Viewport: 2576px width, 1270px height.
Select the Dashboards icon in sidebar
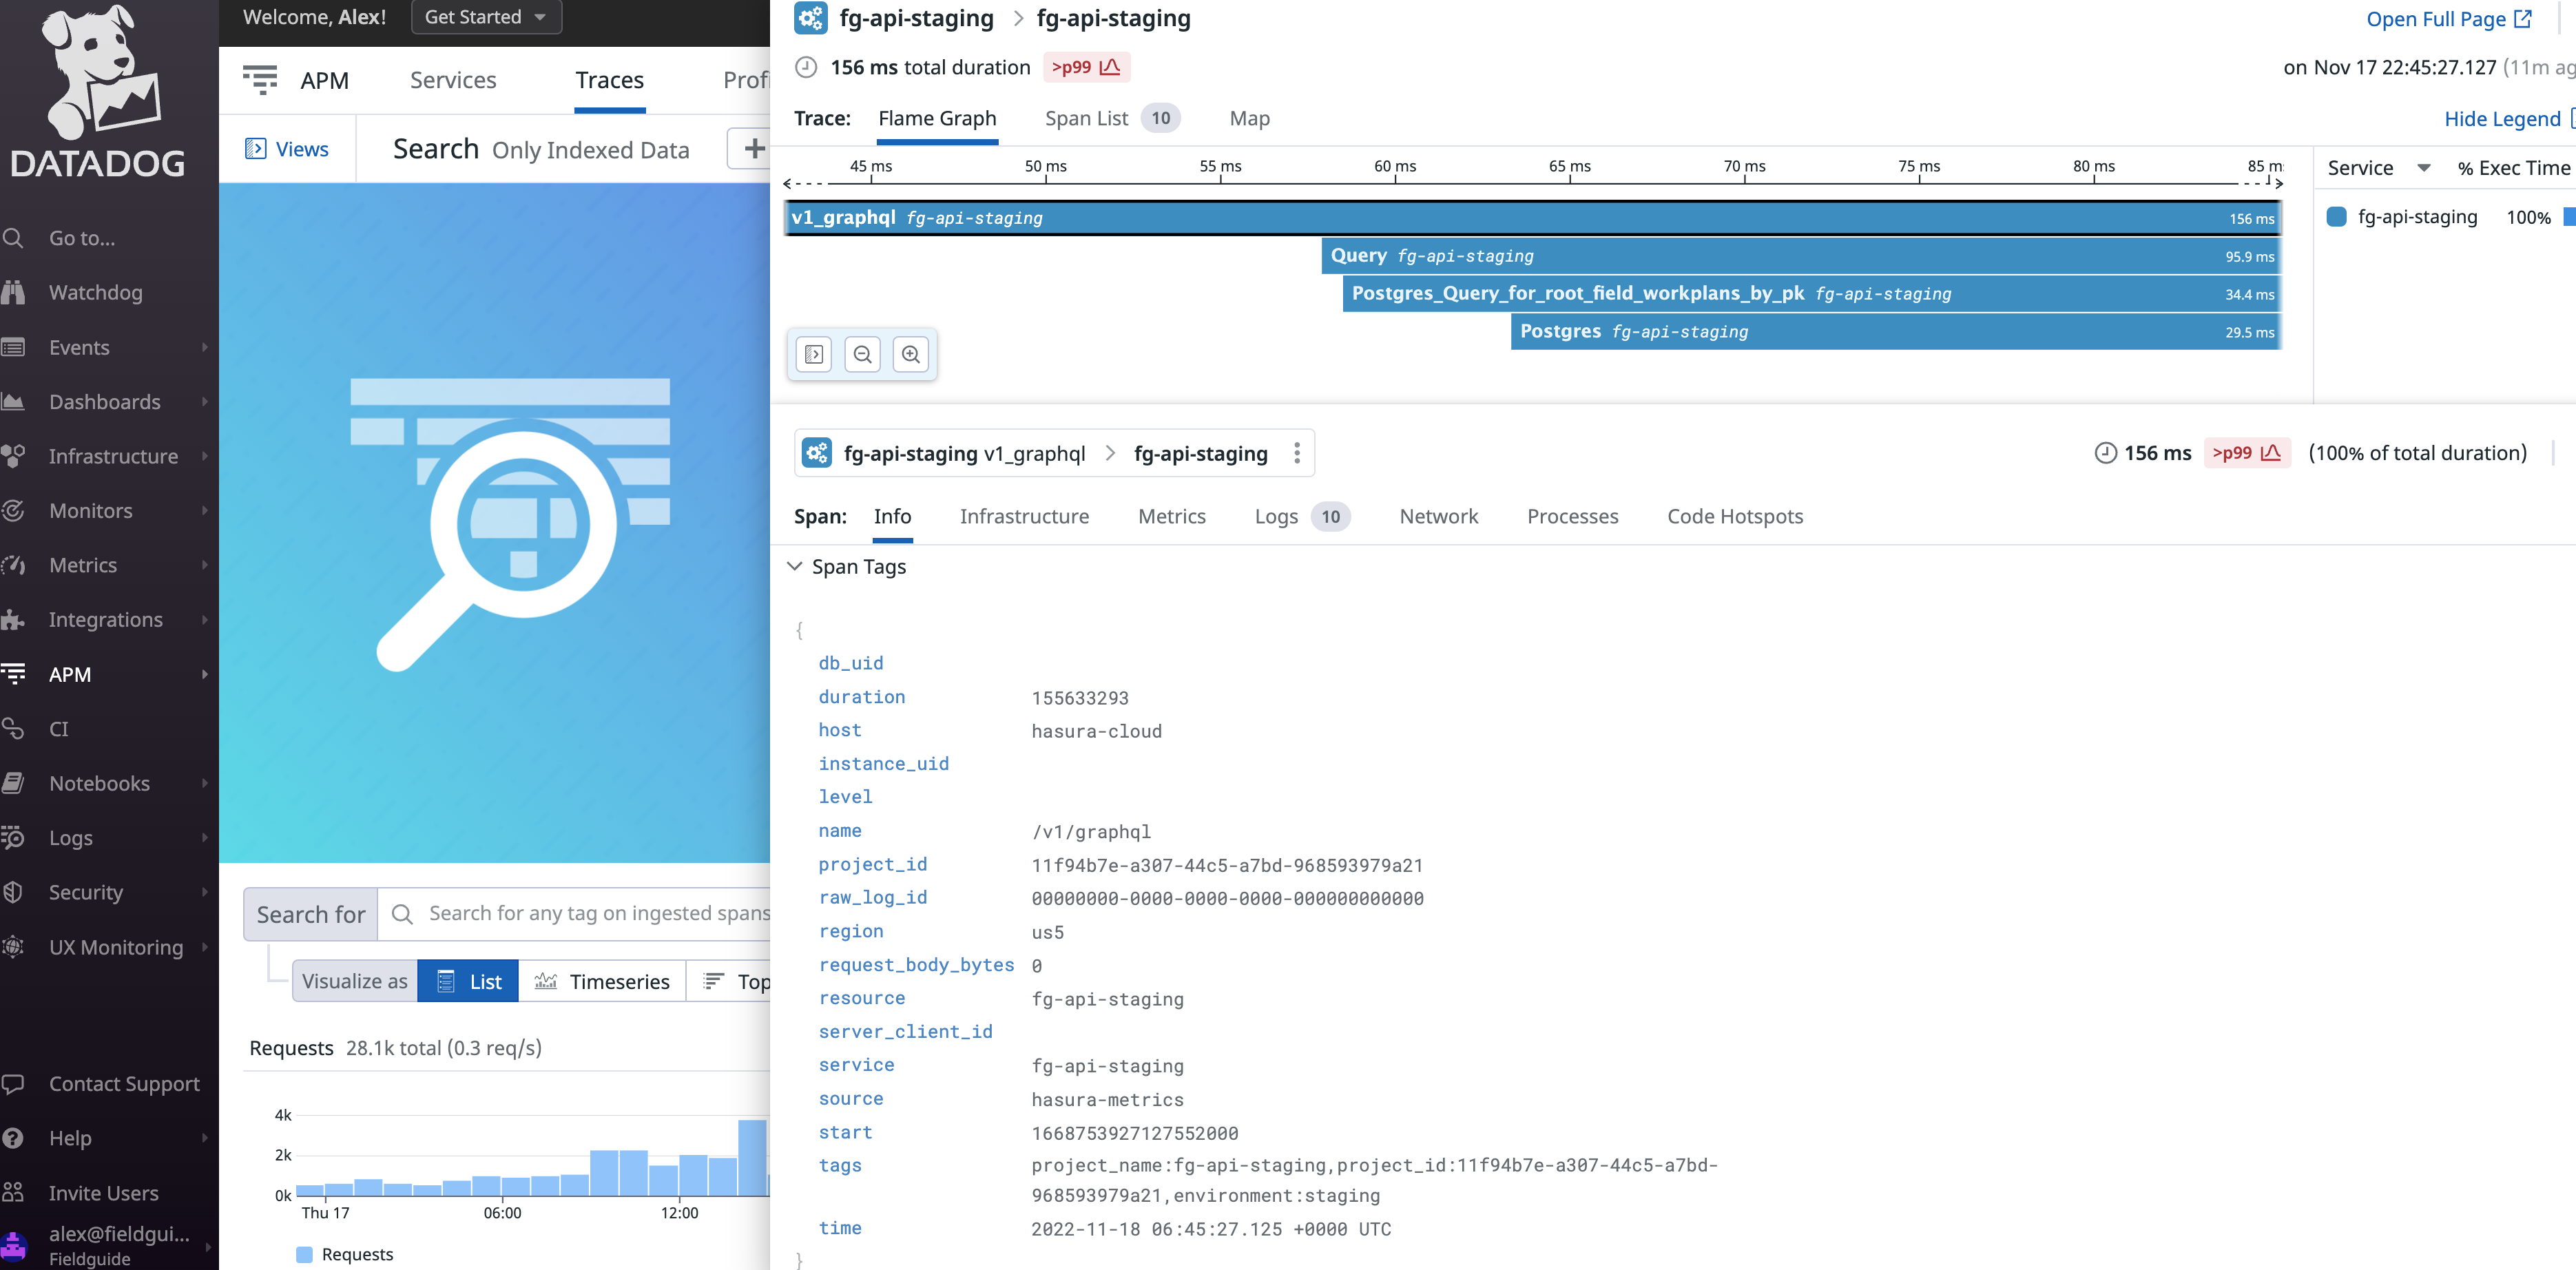point(14,401)
